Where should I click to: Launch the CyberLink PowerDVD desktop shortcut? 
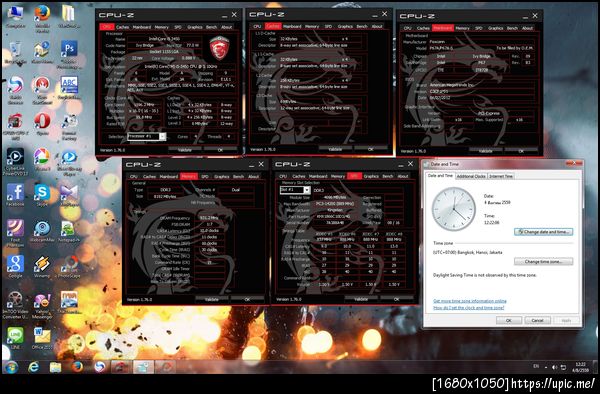click(x=15, y=161)
